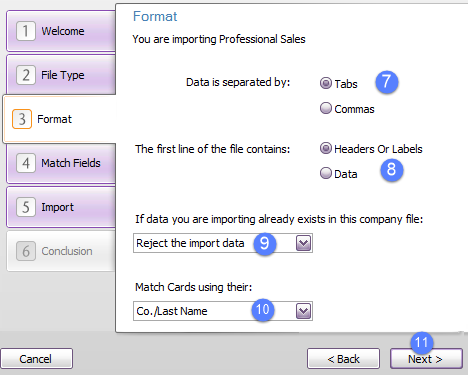468x375 pixels.
Task: Select Commas as the data separator
Action: tap(326, 108)
